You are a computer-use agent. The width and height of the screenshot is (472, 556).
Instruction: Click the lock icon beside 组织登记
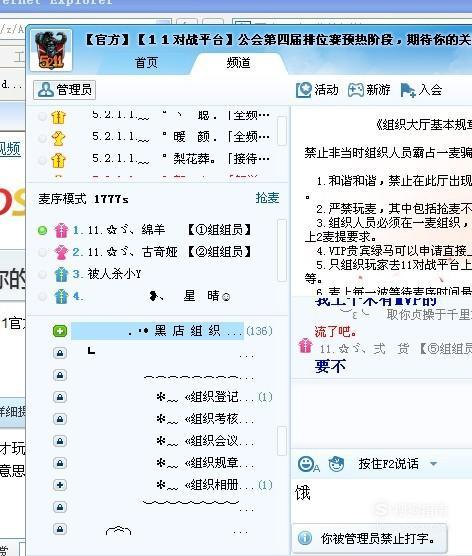[60, 397]
